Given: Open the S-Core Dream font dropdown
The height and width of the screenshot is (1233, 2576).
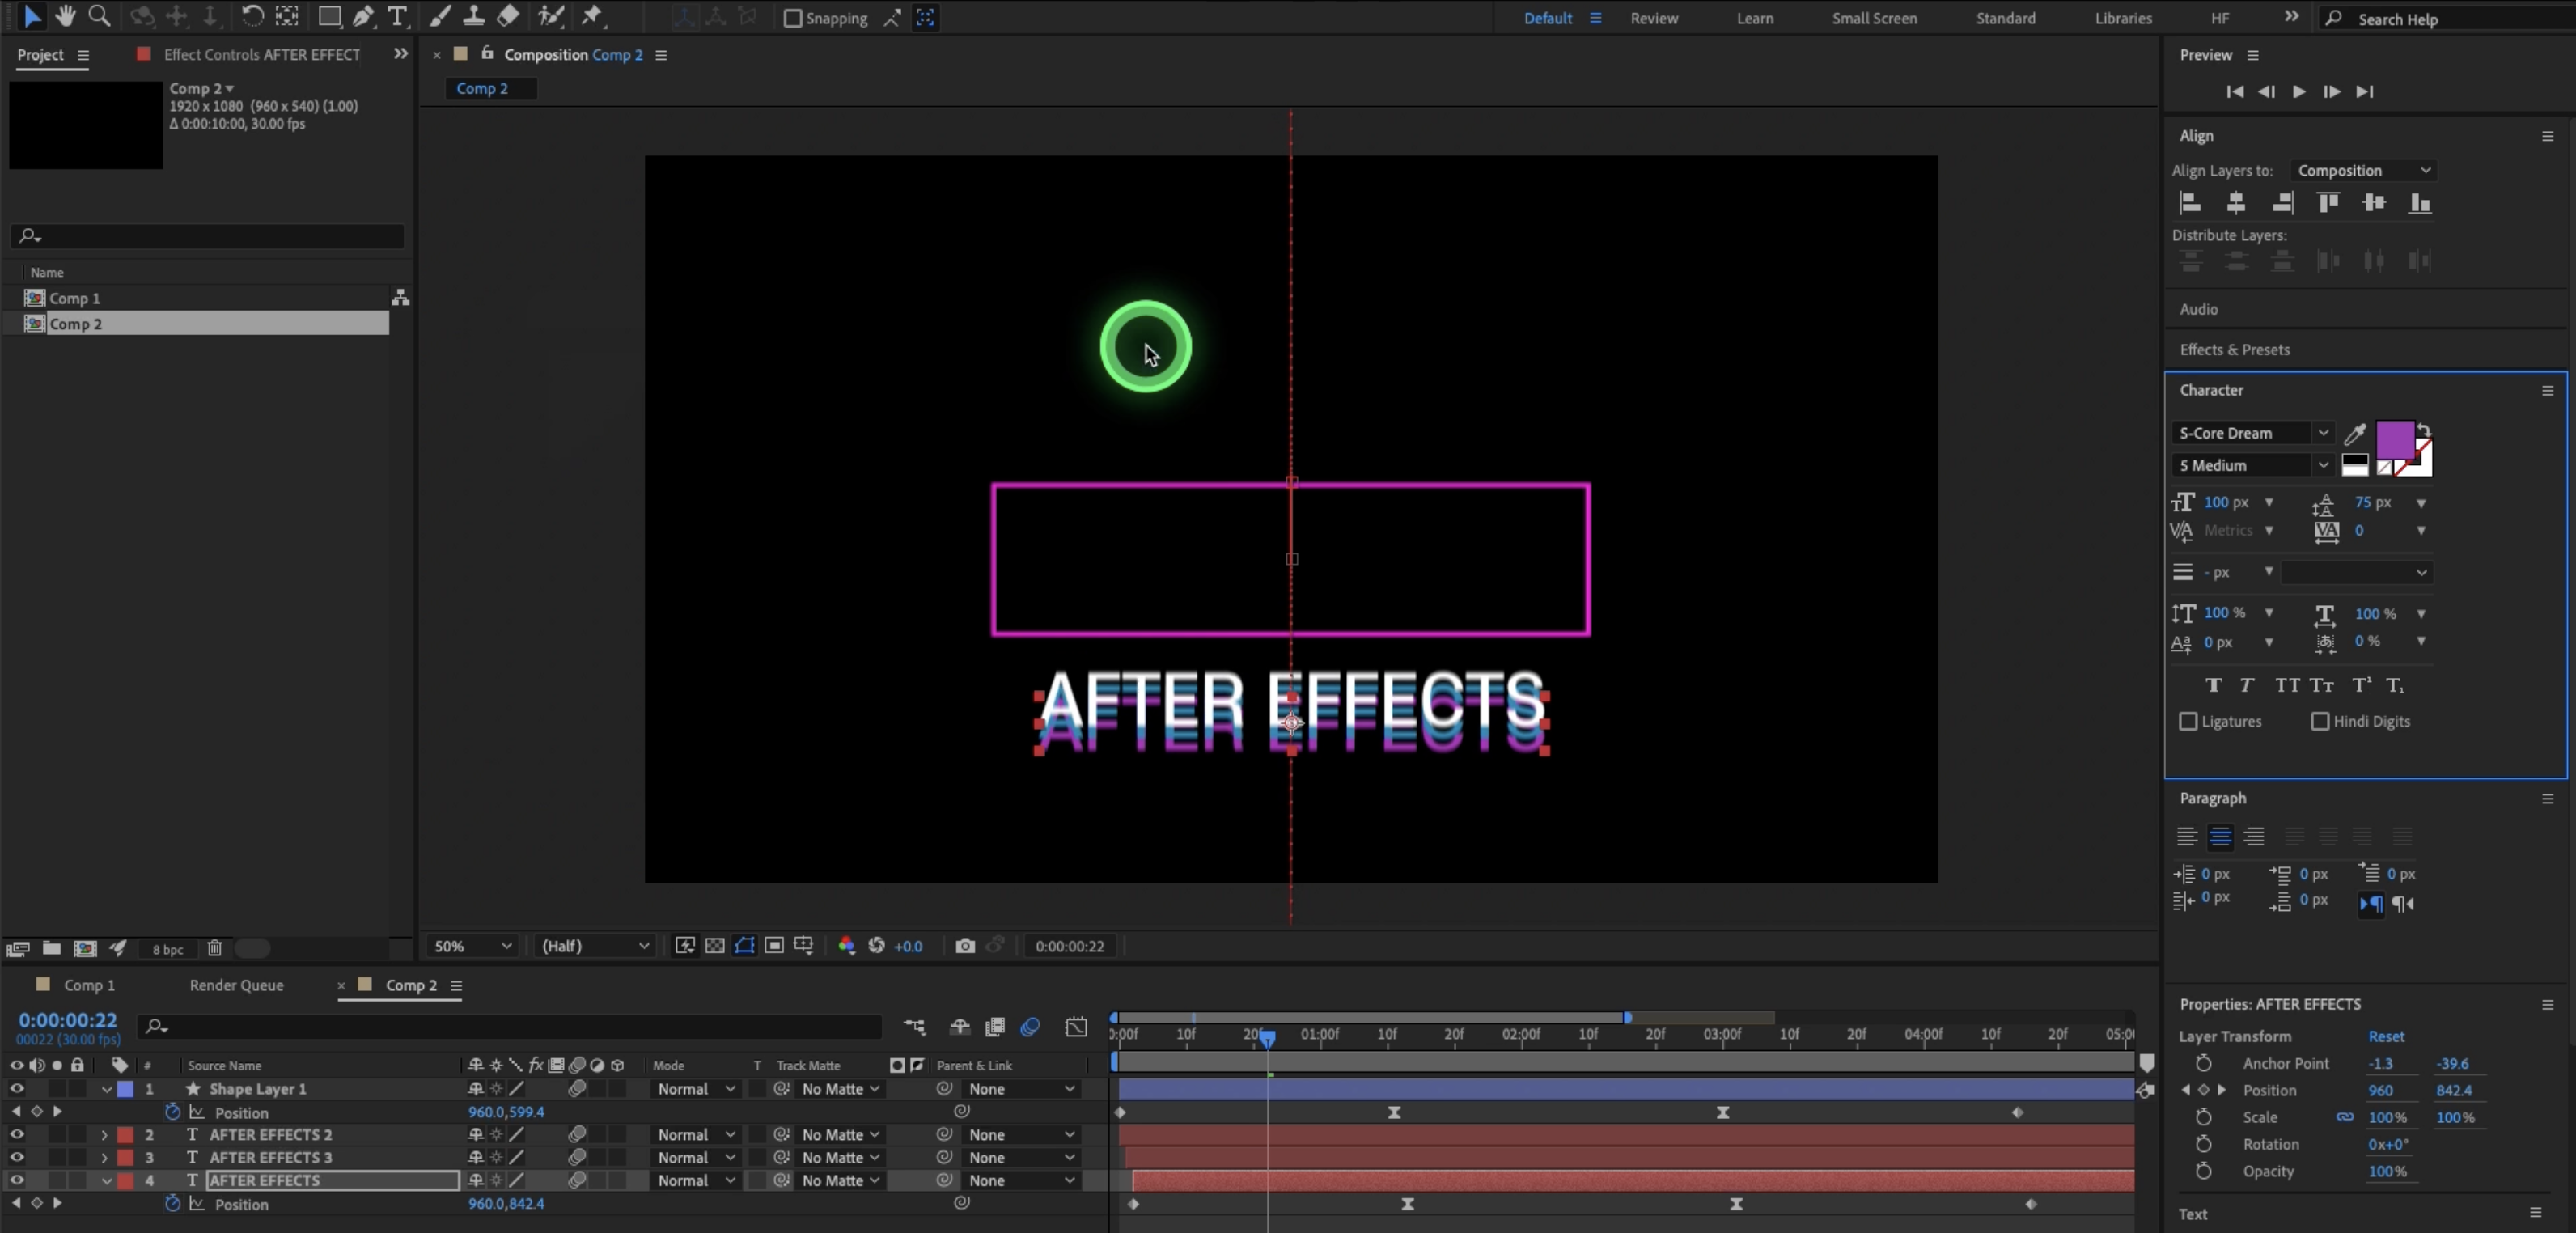Looking at the screenshot, I should pyautogui.click(x=2322, y=433).
